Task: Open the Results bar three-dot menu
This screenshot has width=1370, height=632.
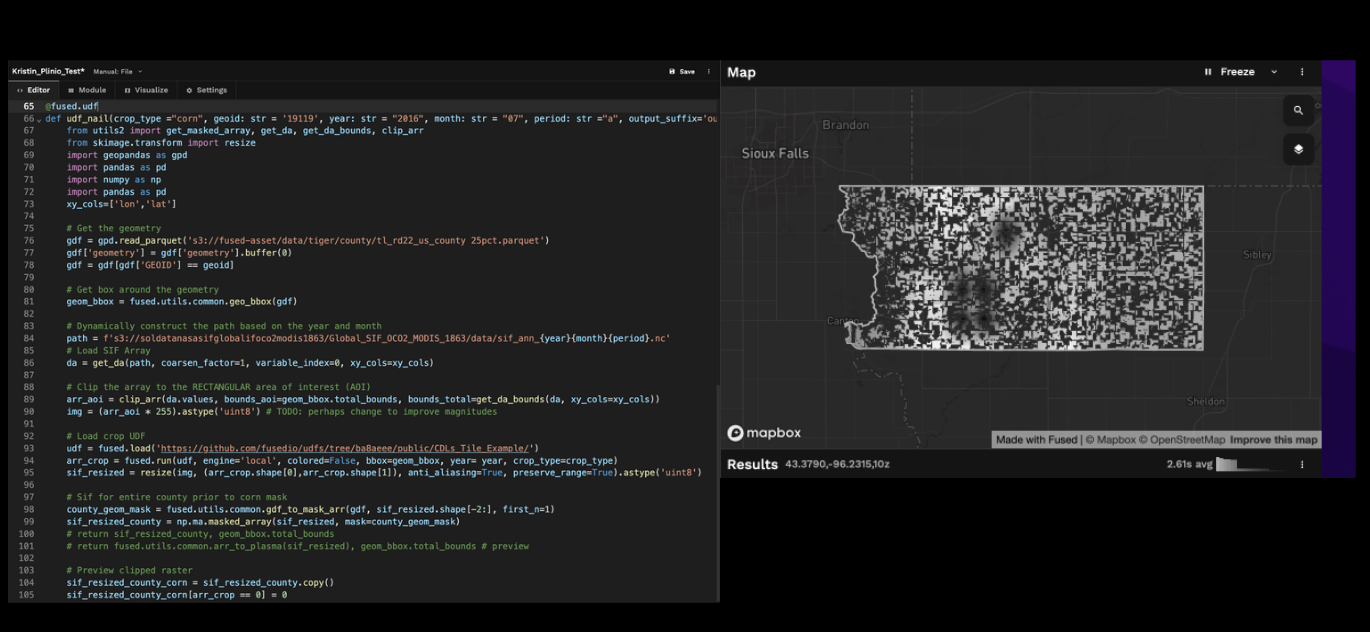Action: 1301,464
